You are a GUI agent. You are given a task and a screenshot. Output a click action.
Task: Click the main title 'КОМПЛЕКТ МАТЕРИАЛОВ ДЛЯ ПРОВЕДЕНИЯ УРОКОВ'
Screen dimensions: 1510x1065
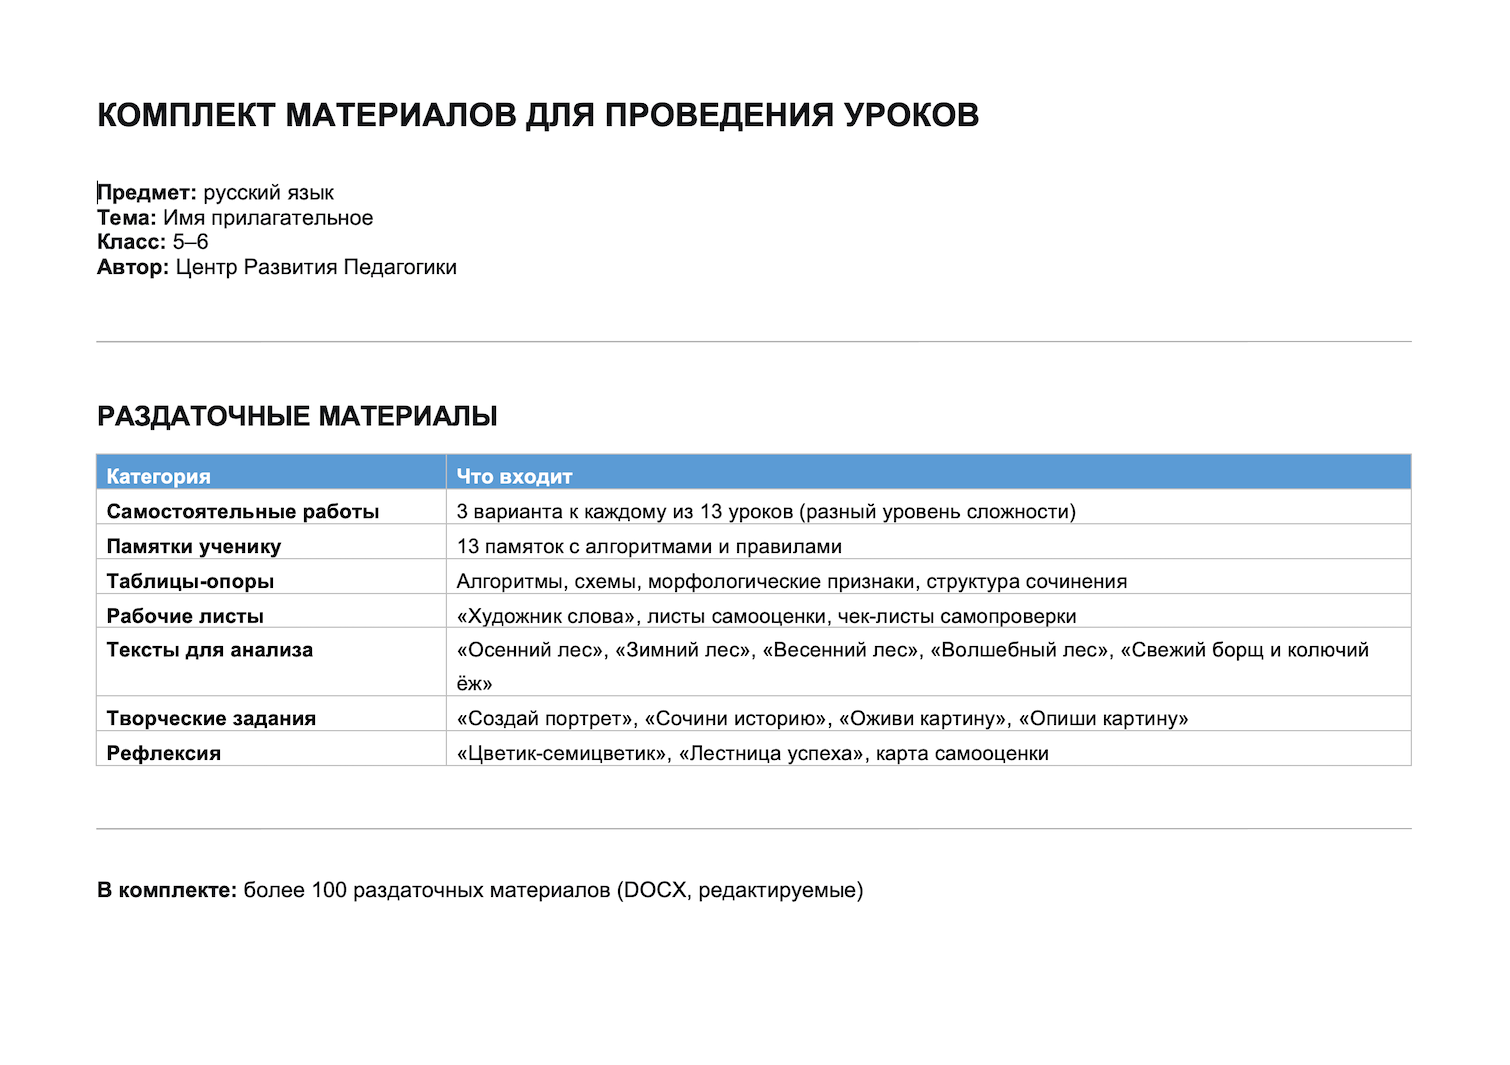click(x=538, y=116)
